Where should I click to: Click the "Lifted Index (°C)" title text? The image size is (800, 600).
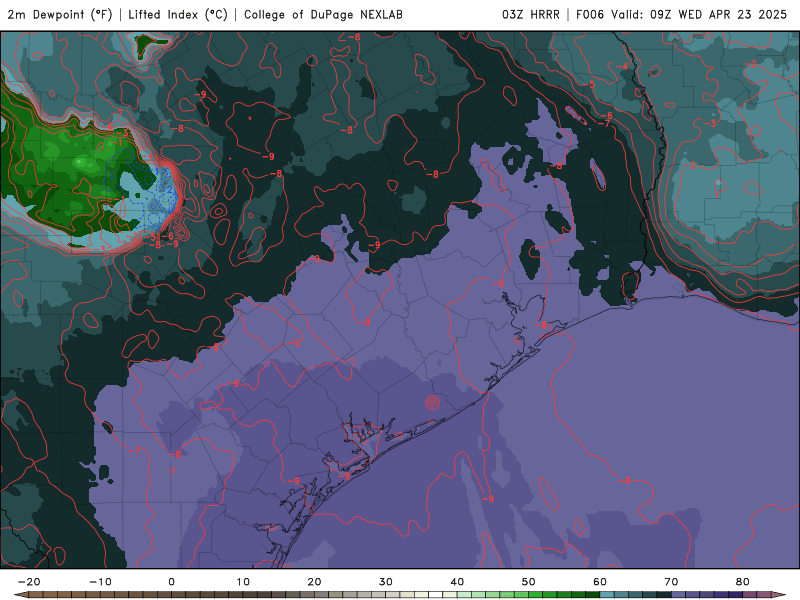178,14
